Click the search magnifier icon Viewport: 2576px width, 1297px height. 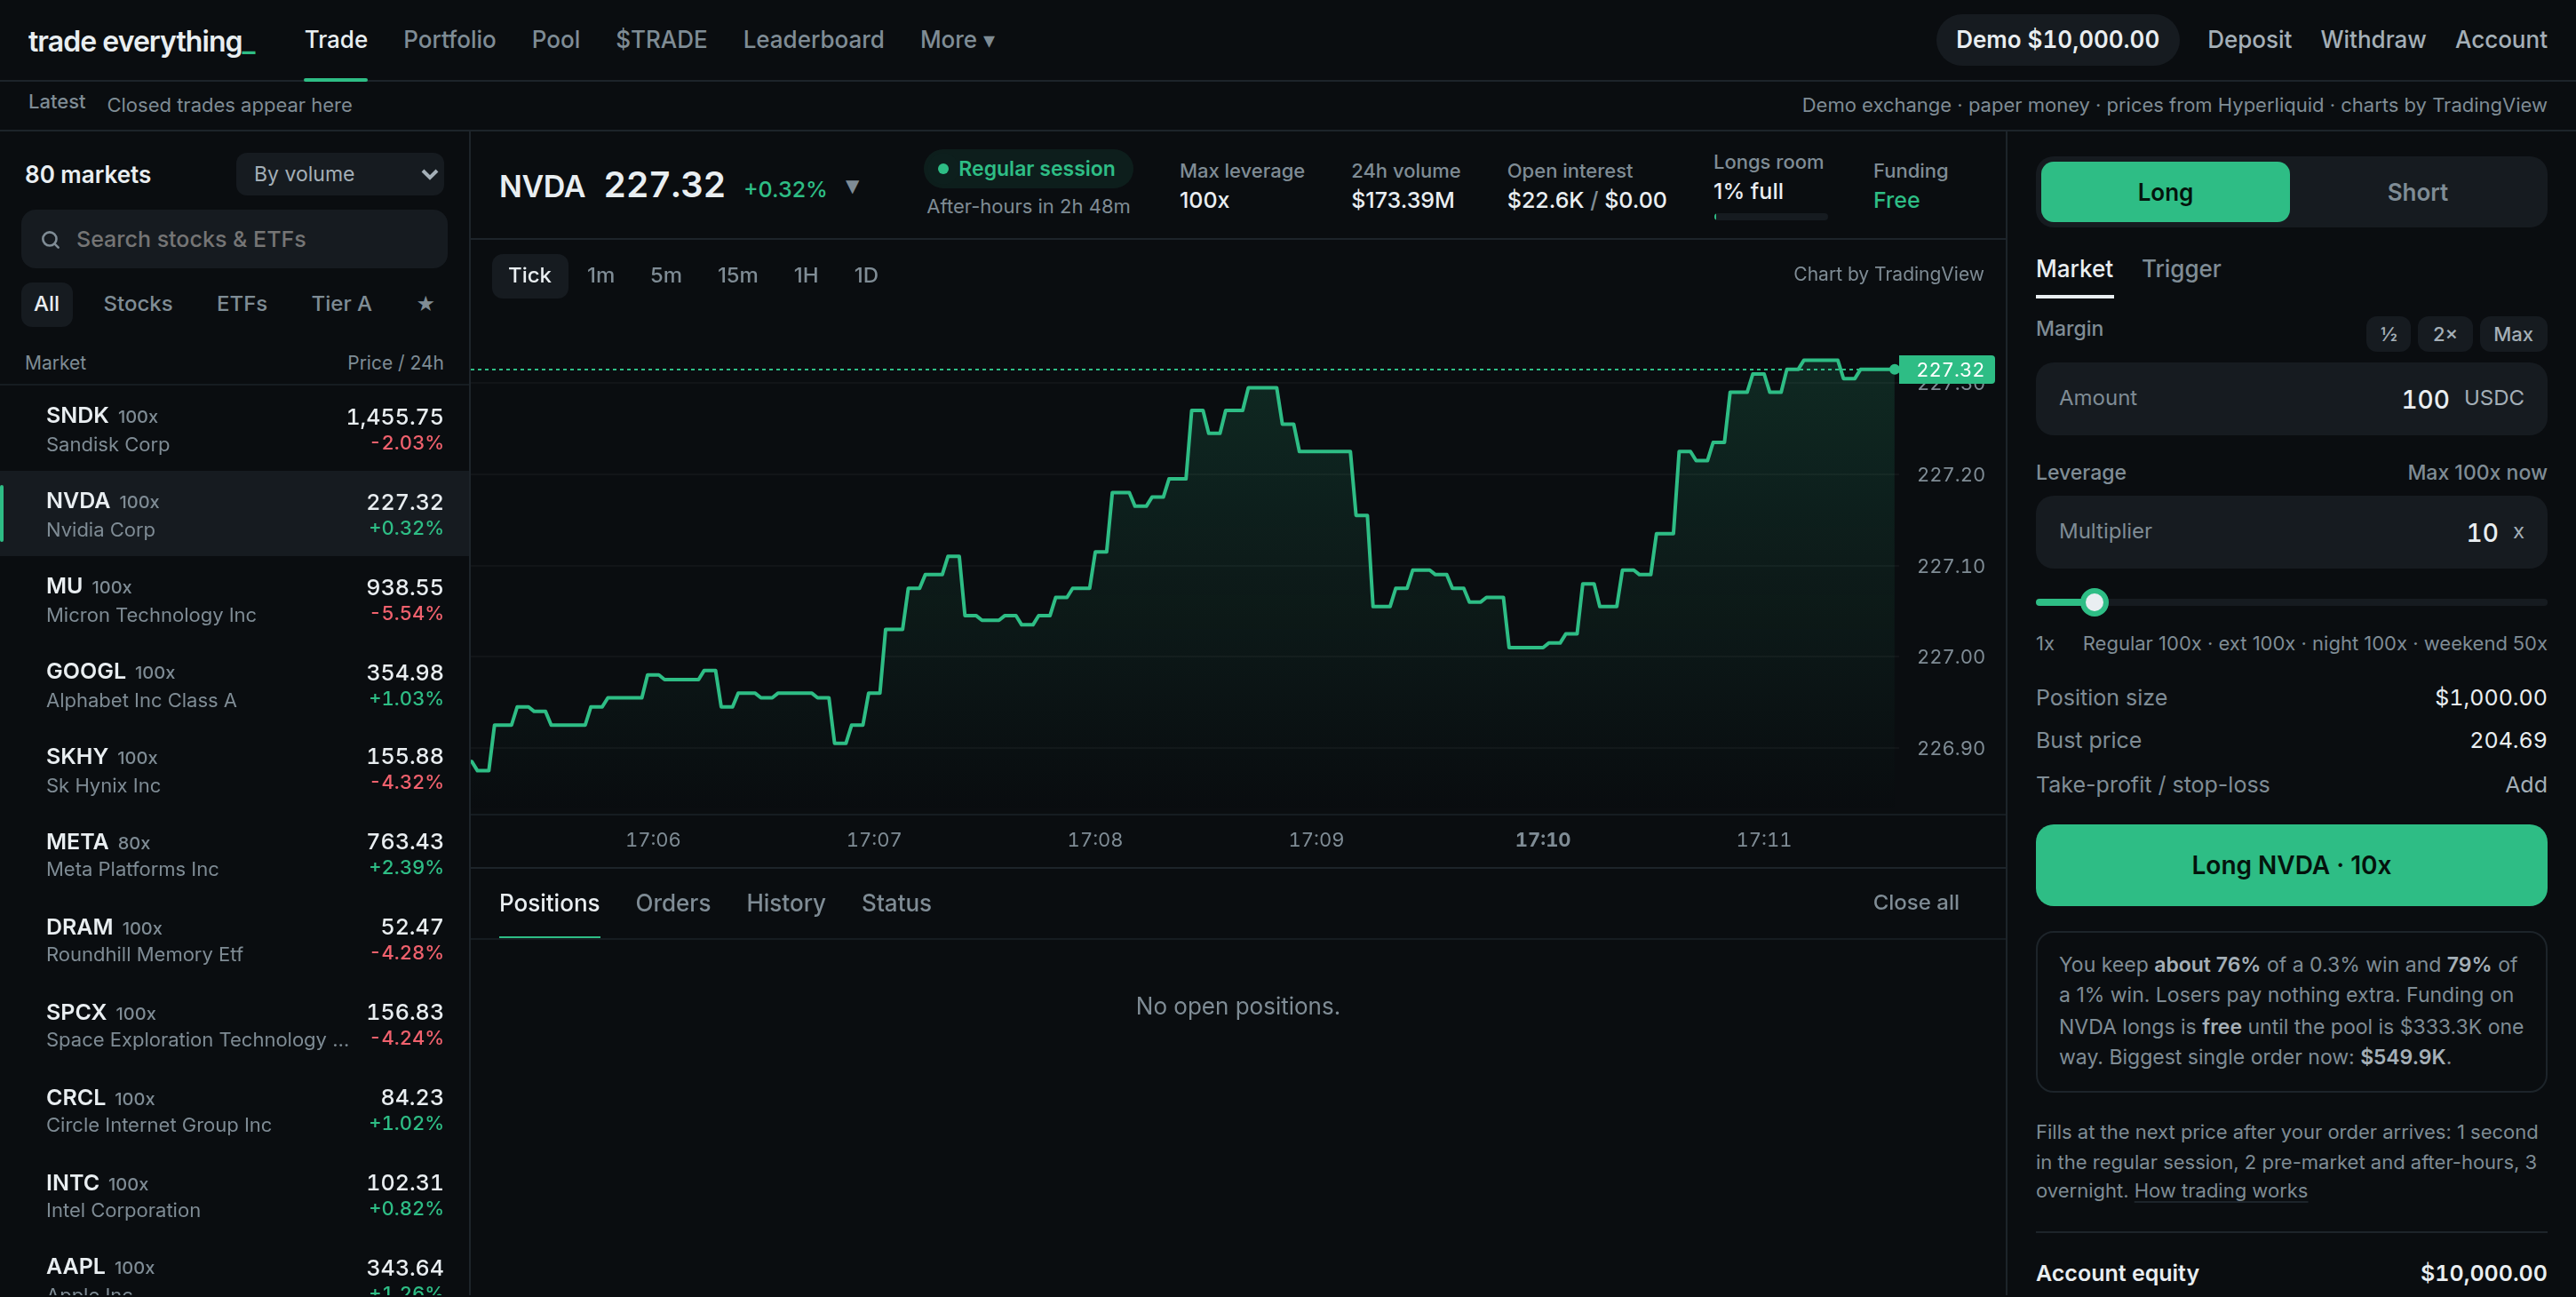tap(50, 240)
